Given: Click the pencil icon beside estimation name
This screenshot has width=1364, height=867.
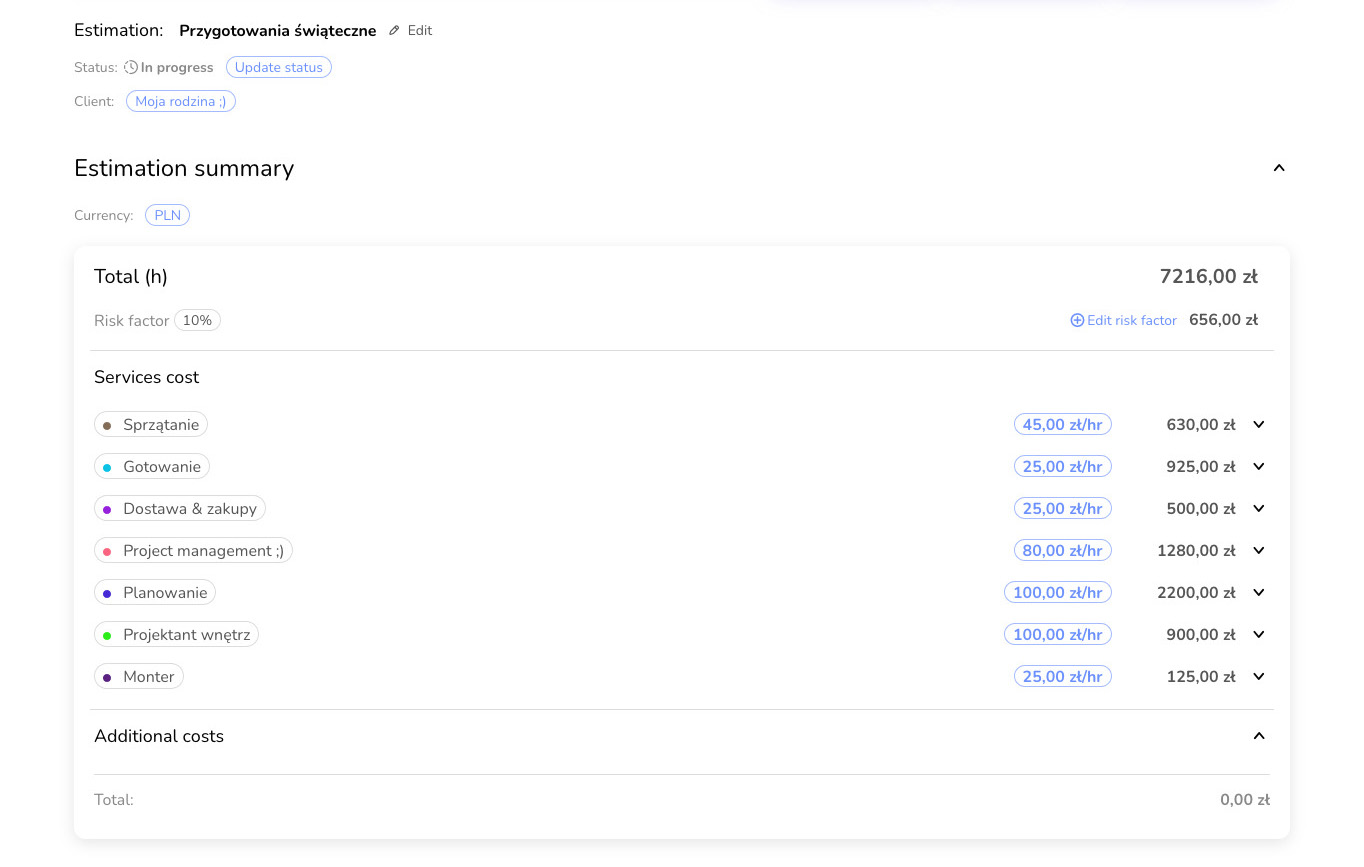Looking at the screenshot, I should [394, 31].
